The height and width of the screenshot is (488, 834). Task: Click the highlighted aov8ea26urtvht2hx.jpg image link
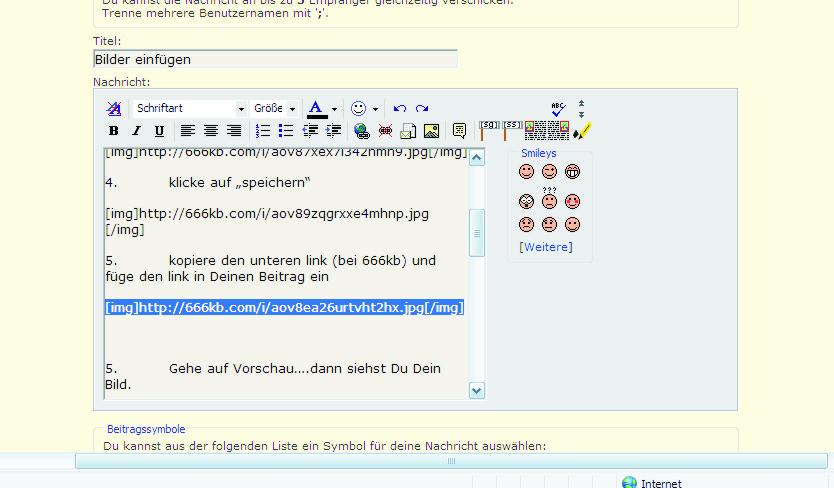click(x=285, y=308)
